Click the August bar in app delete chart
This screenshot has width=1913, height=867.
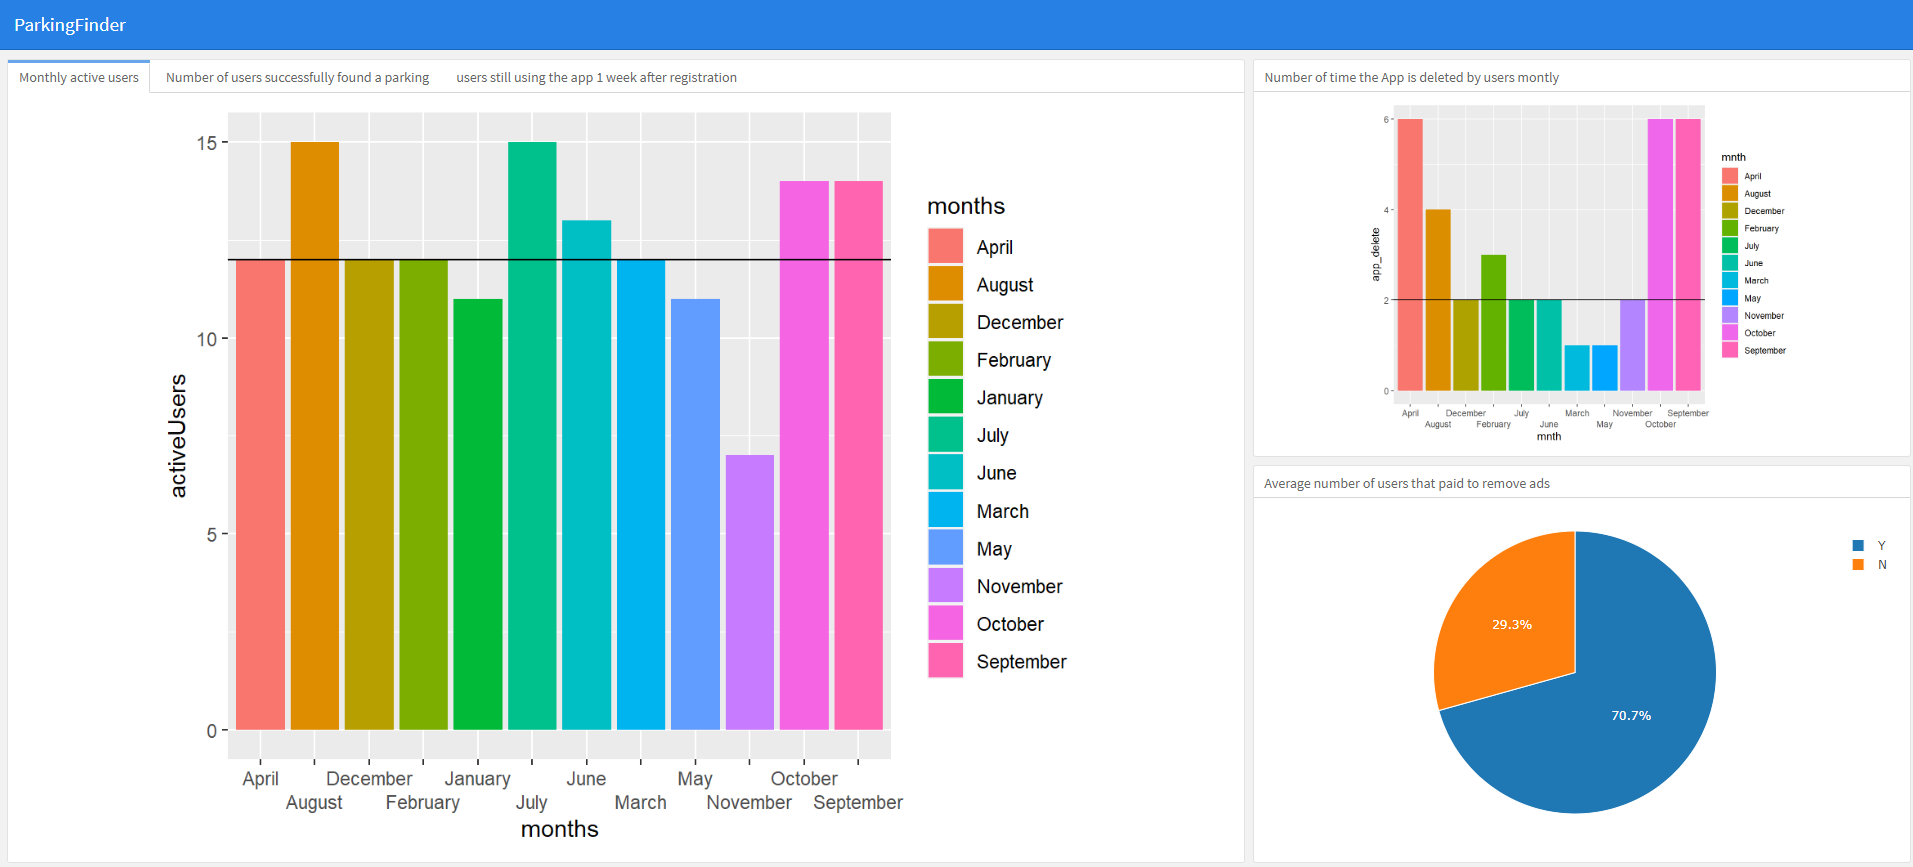(x=1438, y=300)
